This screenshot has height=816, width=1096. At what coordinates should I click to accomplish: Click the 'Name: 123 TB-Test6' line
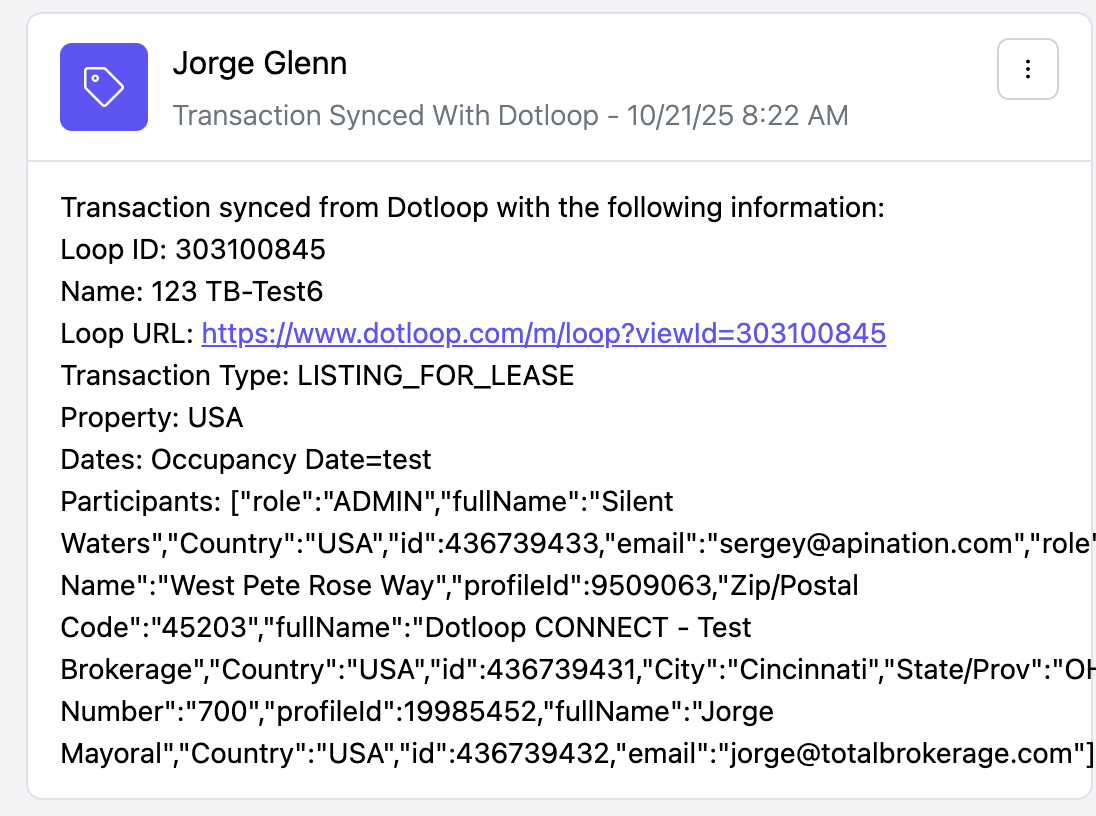(x=192, y=292)
